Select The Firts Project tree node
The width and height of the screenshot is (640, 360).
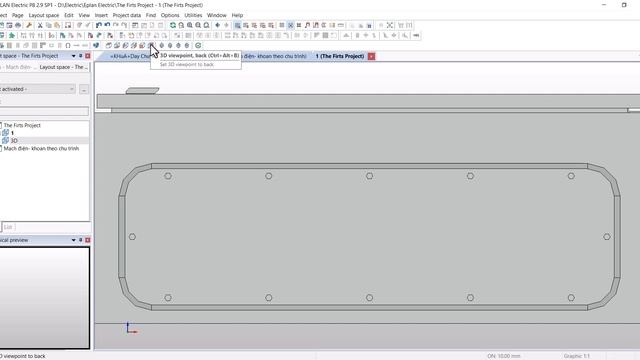[22, 125]
